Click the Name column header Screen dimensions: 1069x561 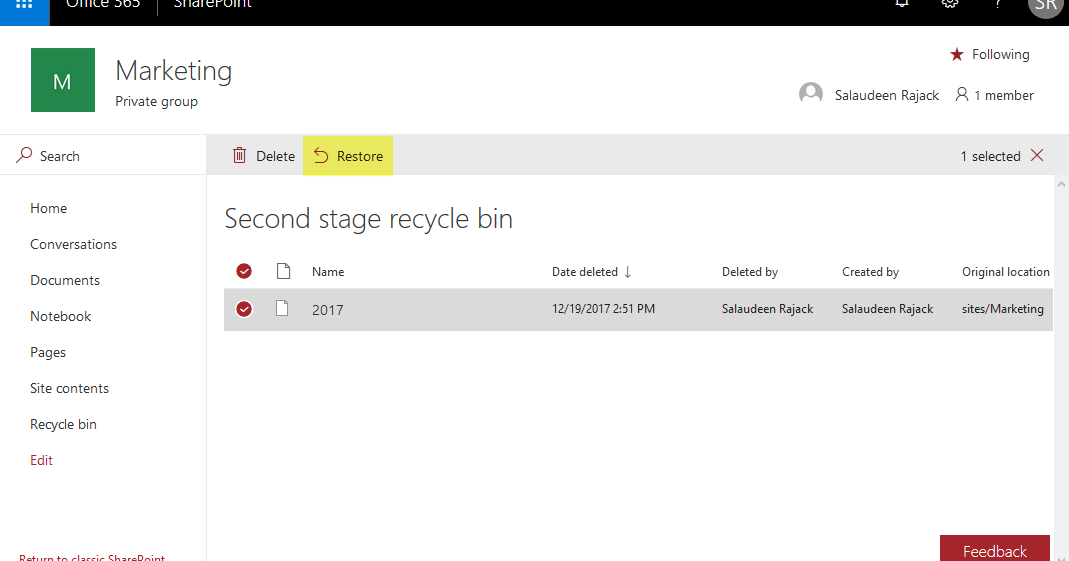click(328, 271)
